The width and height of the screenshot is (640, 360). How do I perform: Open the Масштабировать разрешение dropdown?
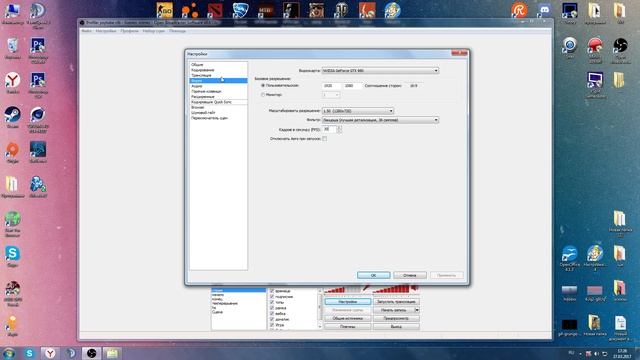coord(358,111)
